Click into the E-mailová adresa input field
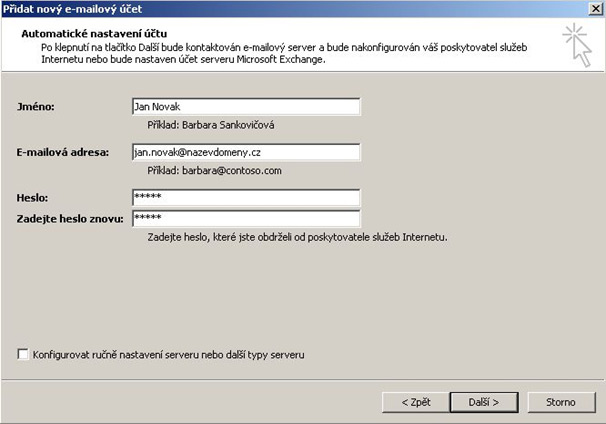 point(245,152)
